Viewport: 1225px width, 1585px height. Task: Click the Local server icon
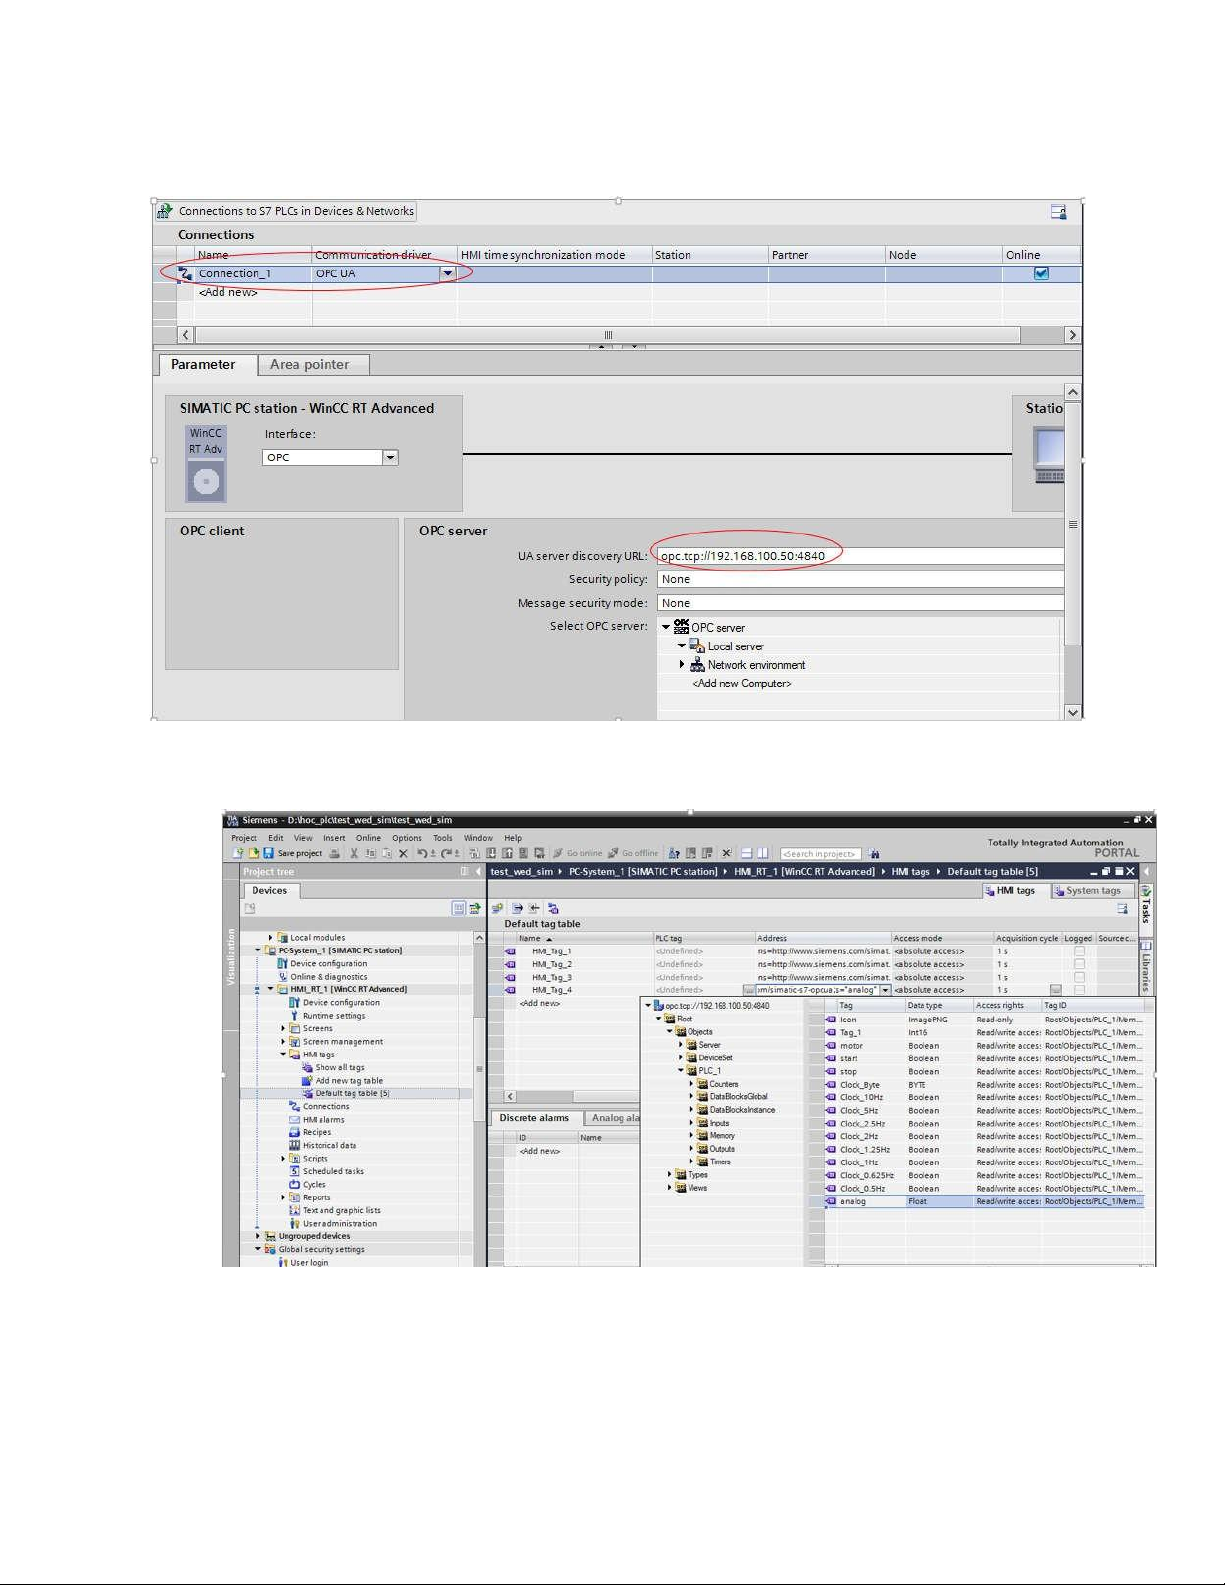click(697, 646)
